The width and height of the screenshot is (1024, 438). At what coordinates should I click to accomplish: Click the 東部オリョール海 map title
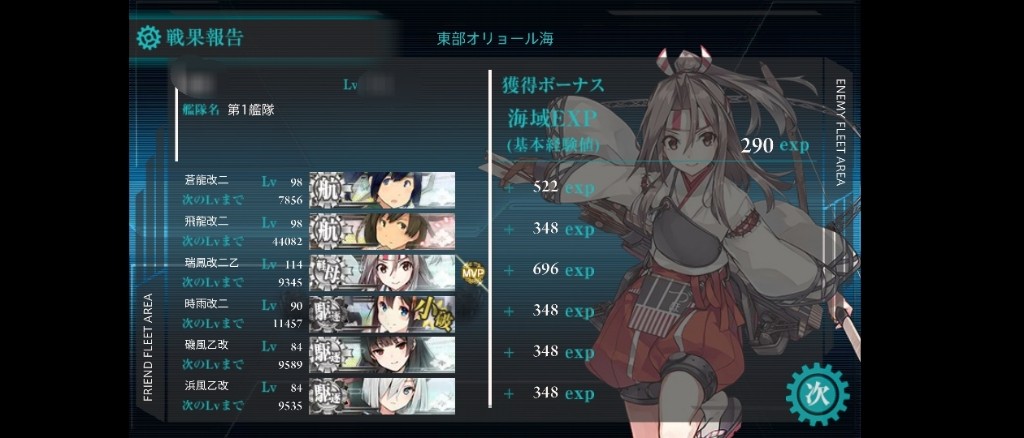(x=495, y=39)
